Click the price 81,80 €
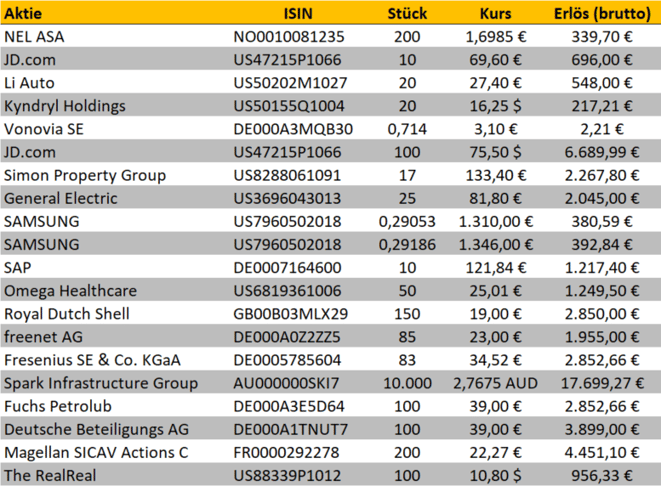The width and height of the screenshot is (661, 486). [x=495, y=199]
